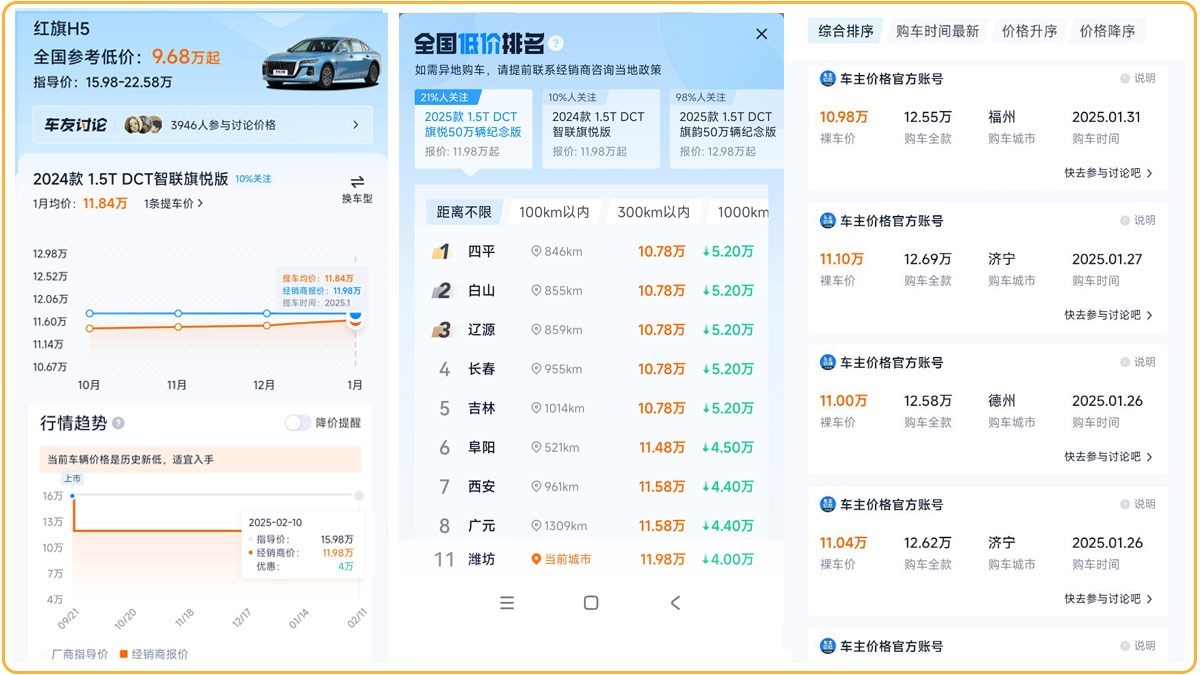Tap the Android recent apps menu icon
Screen dimensions: 1200x675
click(x=507, y=602)
